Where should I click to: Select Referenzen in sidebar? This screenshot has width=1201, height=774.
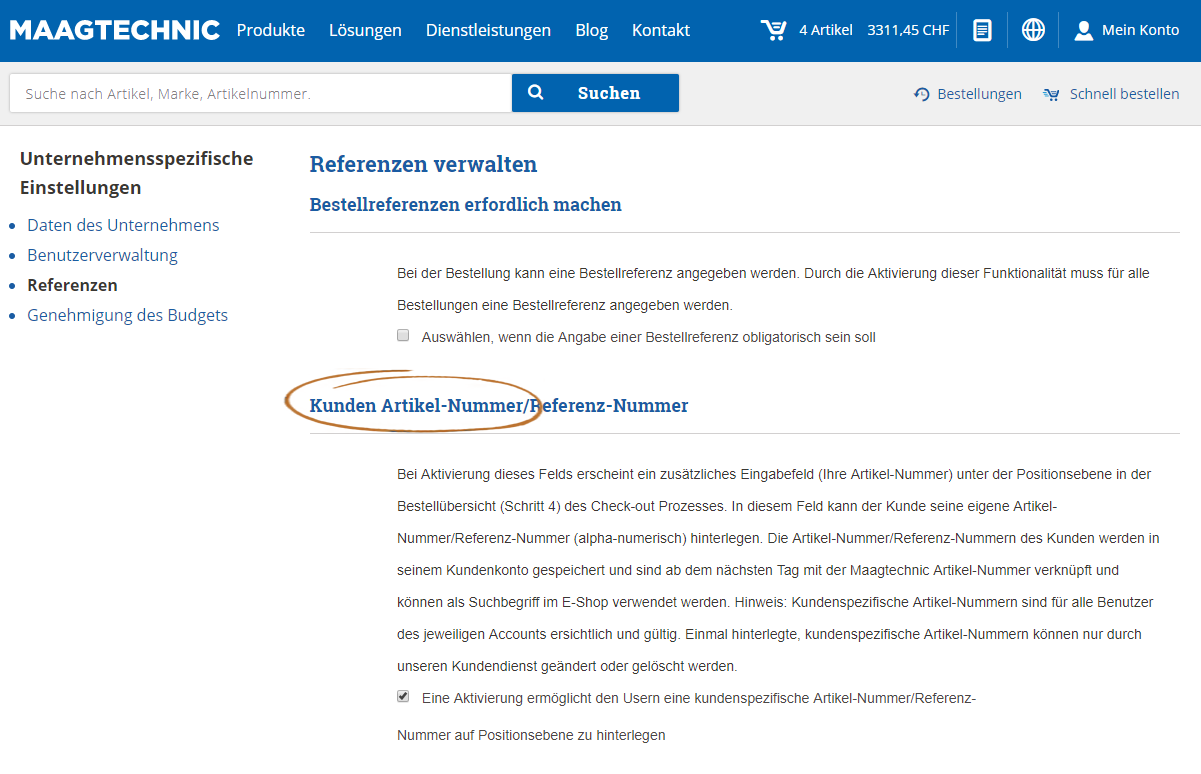point(72,285)
